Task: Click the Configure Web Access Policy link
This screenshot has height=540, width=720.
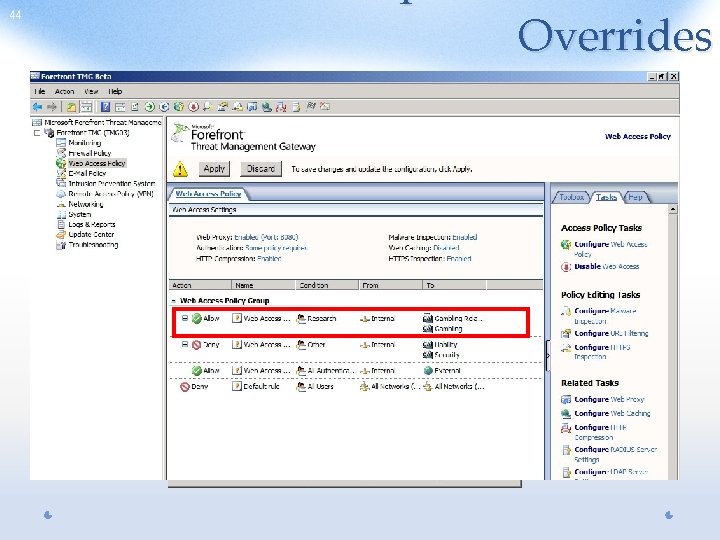Action: pyautogui.click(x=610, y=248)
